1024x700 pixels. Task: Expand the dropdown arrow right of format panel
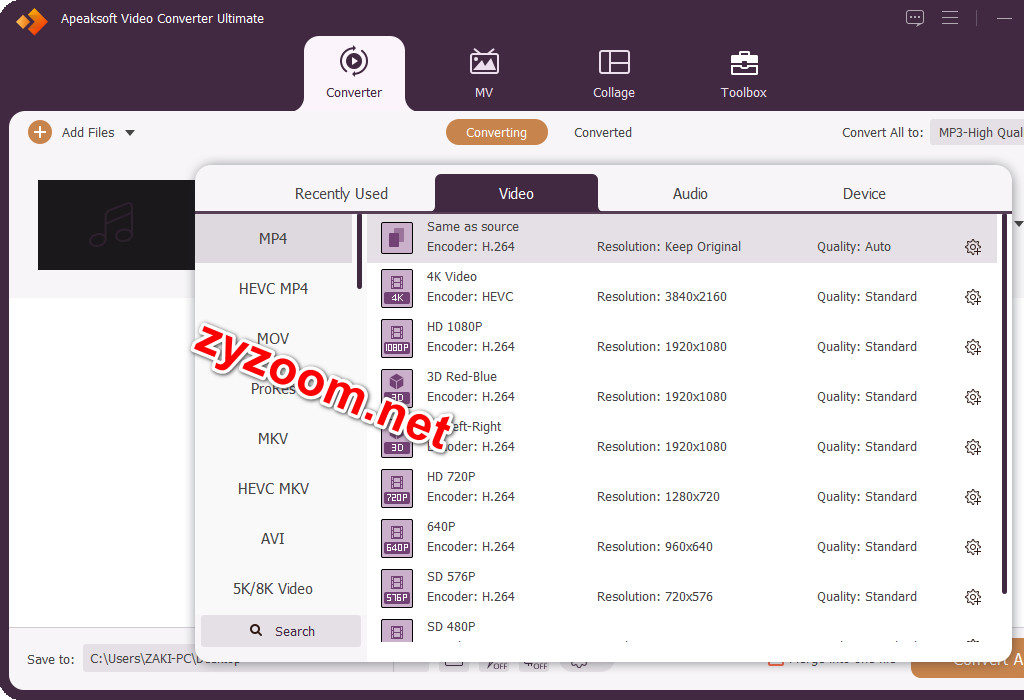point(1019,224)
